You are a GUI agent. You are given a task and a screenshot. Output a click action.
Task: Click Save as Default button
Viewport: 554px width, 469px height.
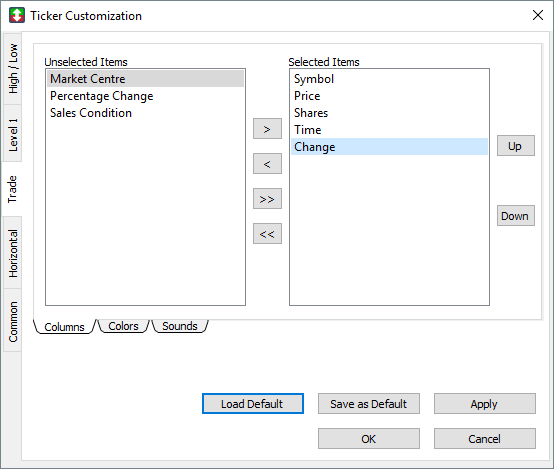pos(369,404)
